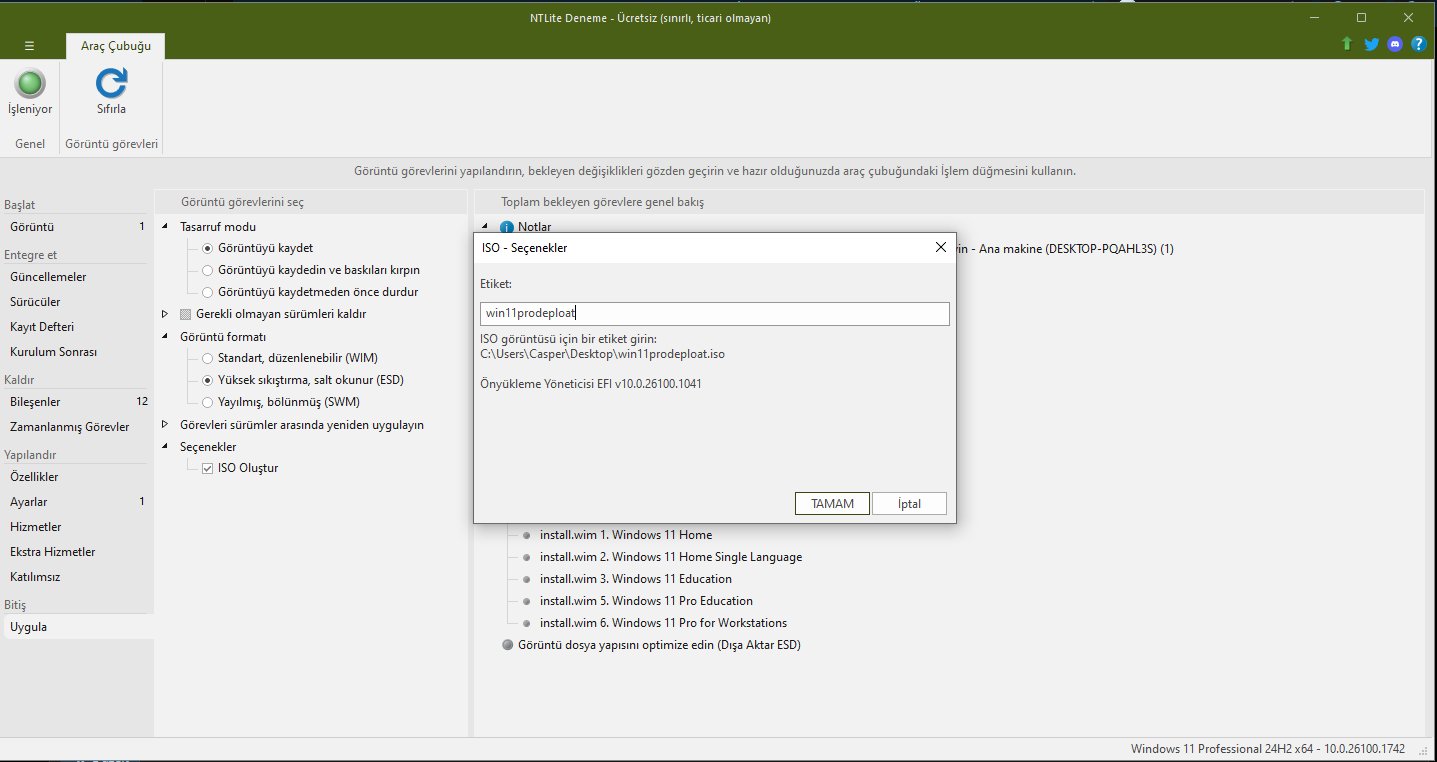Click bullet icon for Görüntü dosya yapısını optimize
This screenshot has width=1437, height=762.
point(507,645)
